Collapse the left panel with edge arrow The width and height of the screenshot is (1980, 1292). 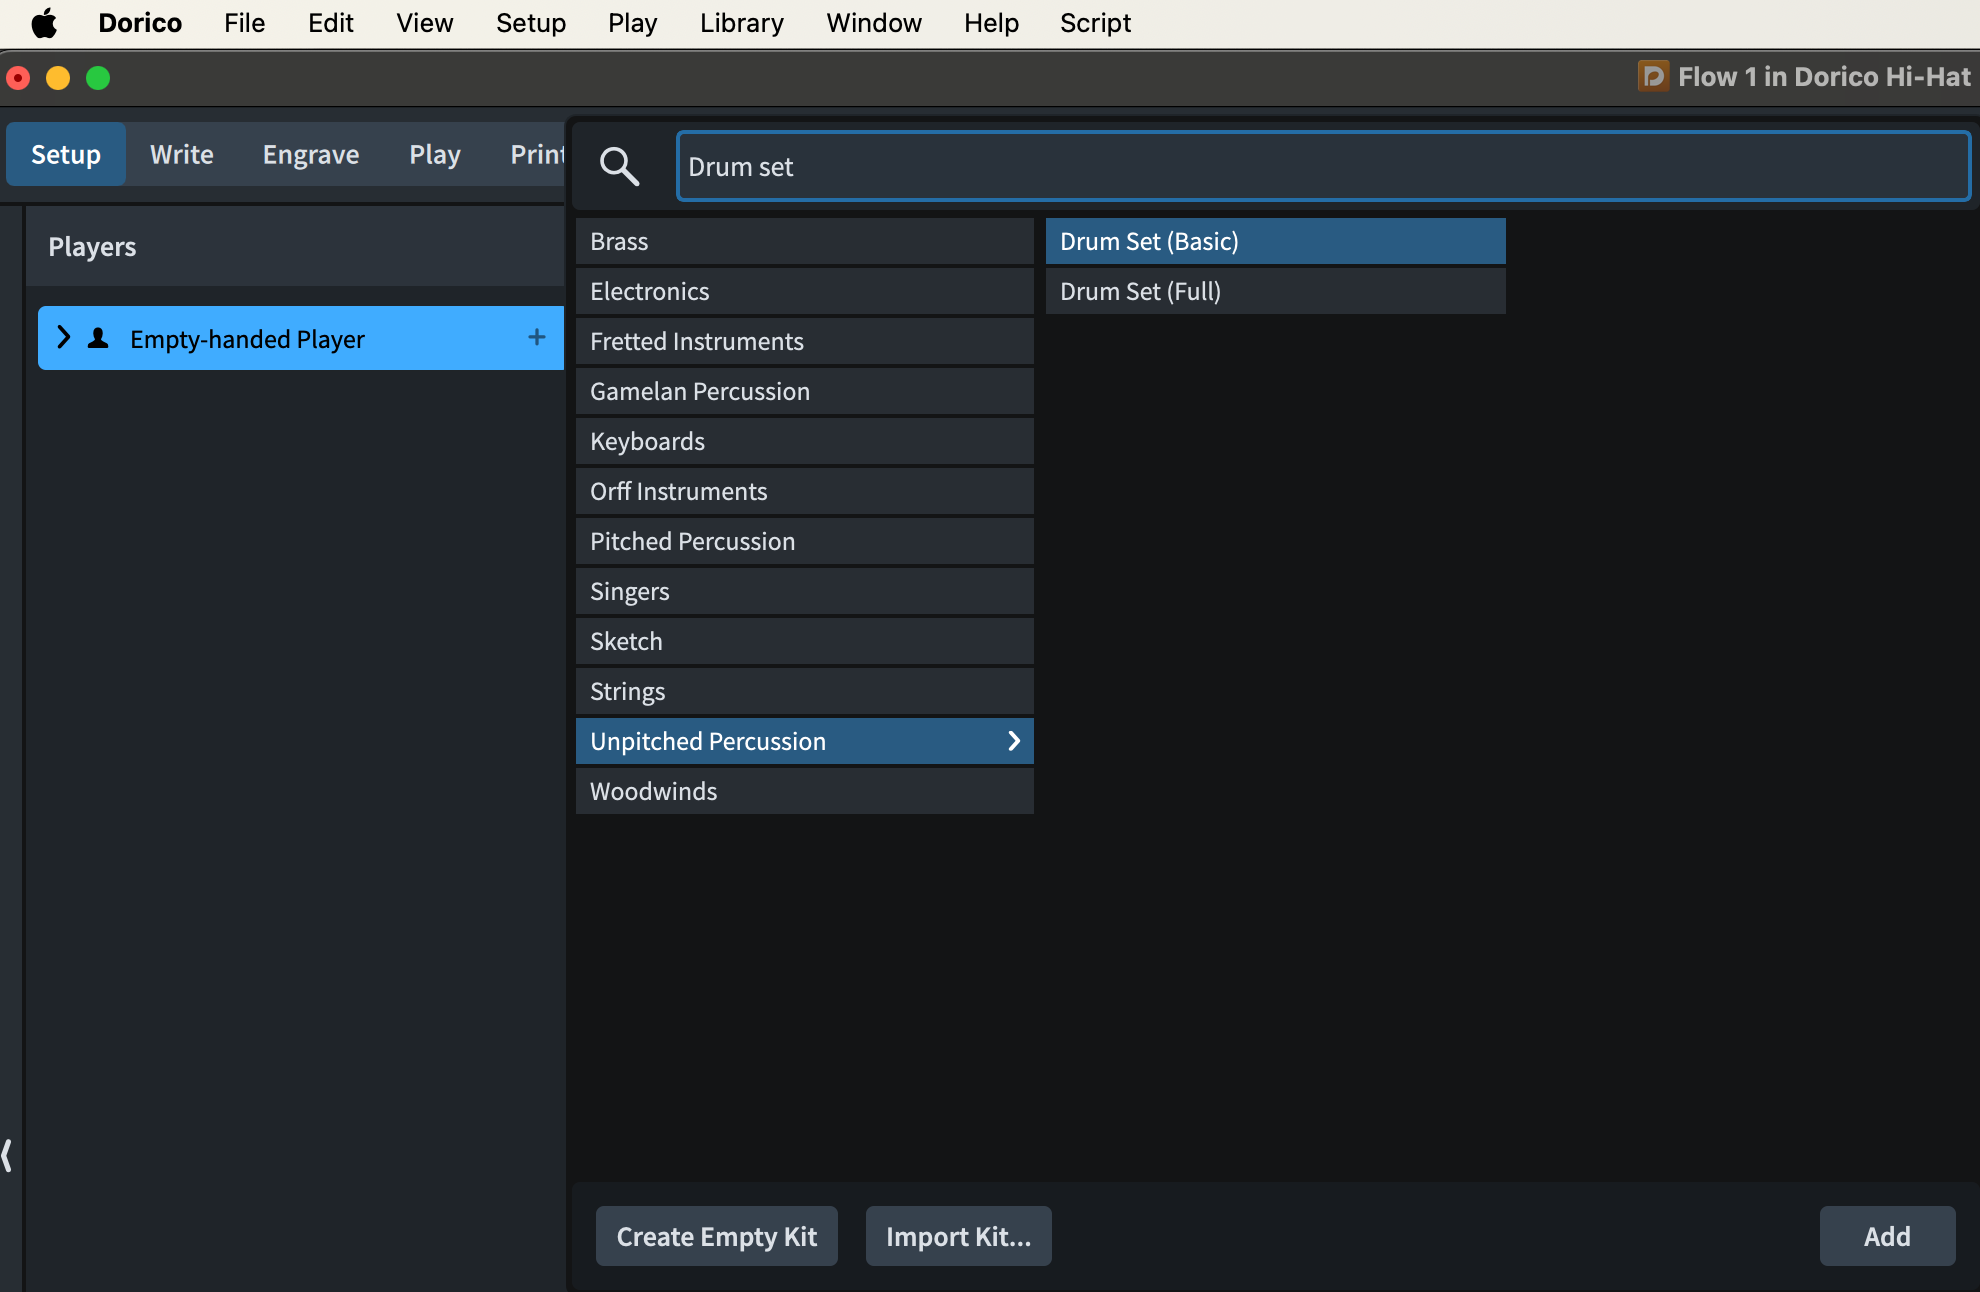8,1155
